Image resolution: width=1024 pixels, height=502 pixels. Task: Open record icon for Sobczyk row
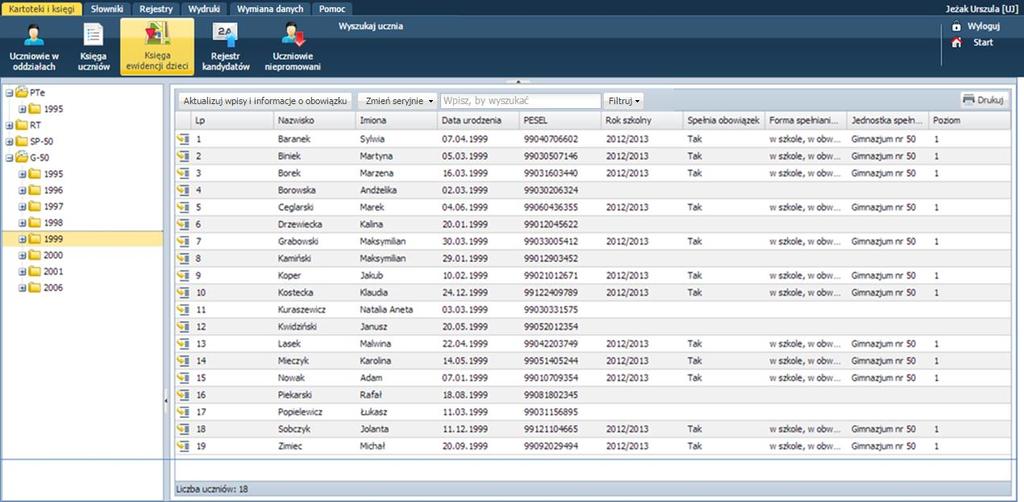[183, 429]
